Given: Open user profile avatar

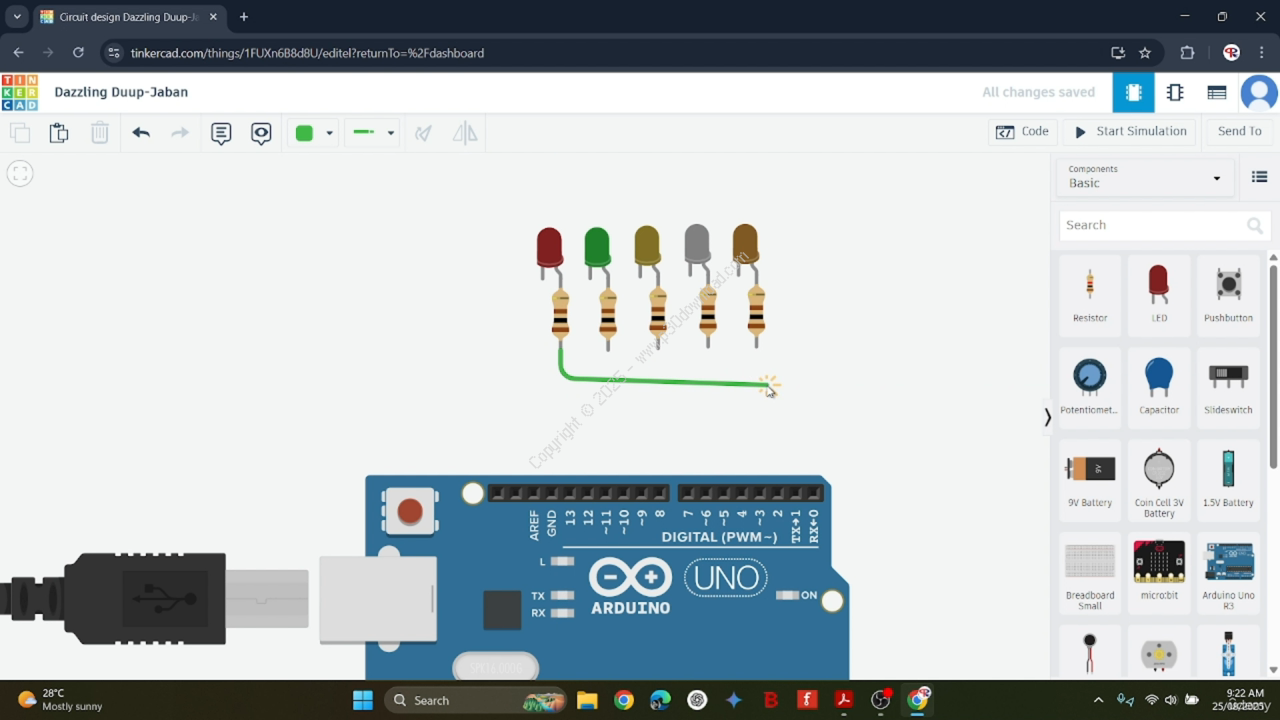Looking at the screenshot, I should [x=1259, y=92].
